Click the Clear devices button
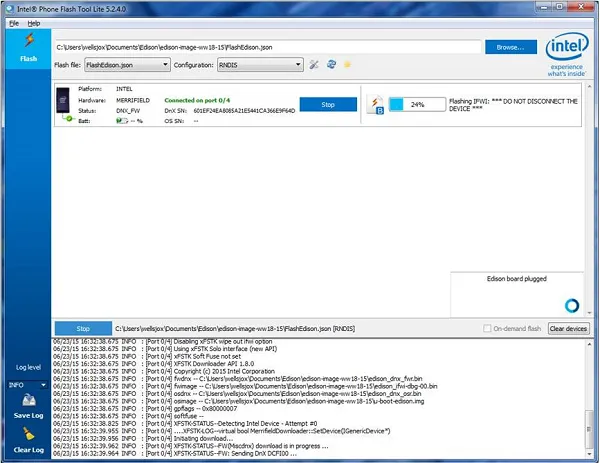Image resolution: width=600 pixels, height=463 pixels. 569,328
